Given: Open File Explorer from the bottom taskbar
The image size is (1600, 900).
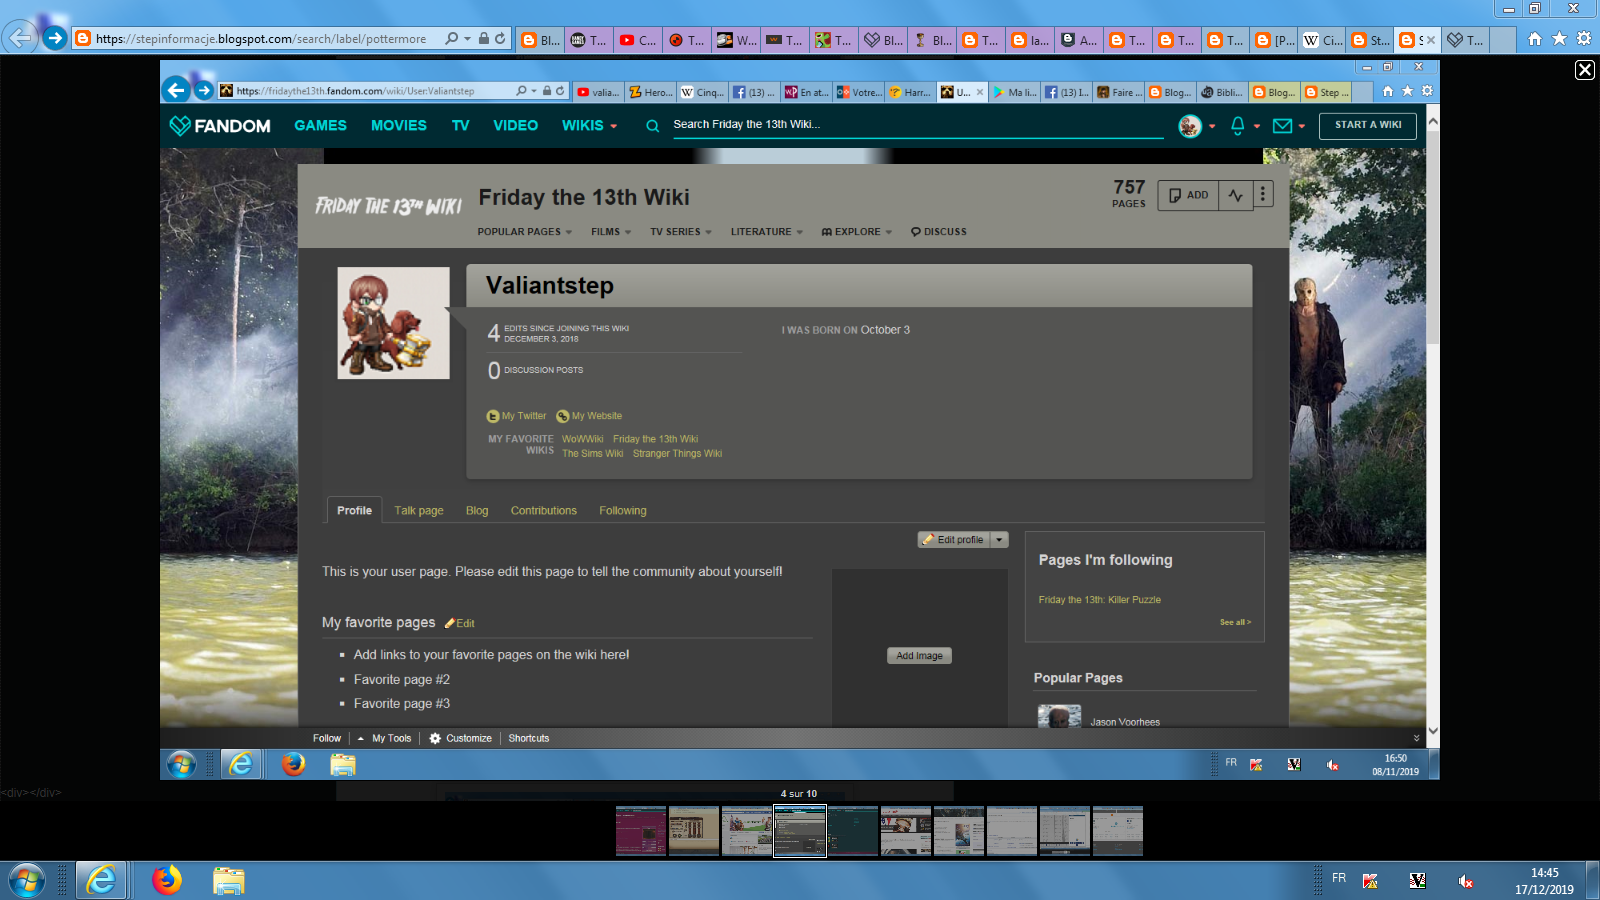Looking at the screenshot, I should click(228, 880).
